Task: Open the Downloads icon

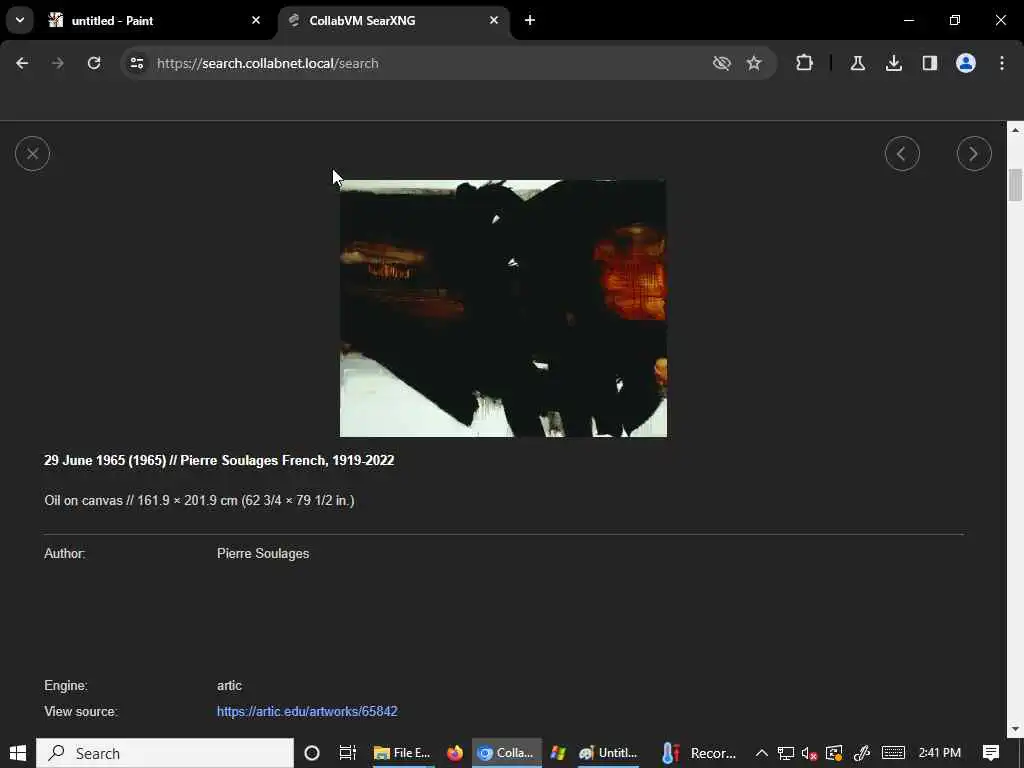Action: click(x=893, y=63)
